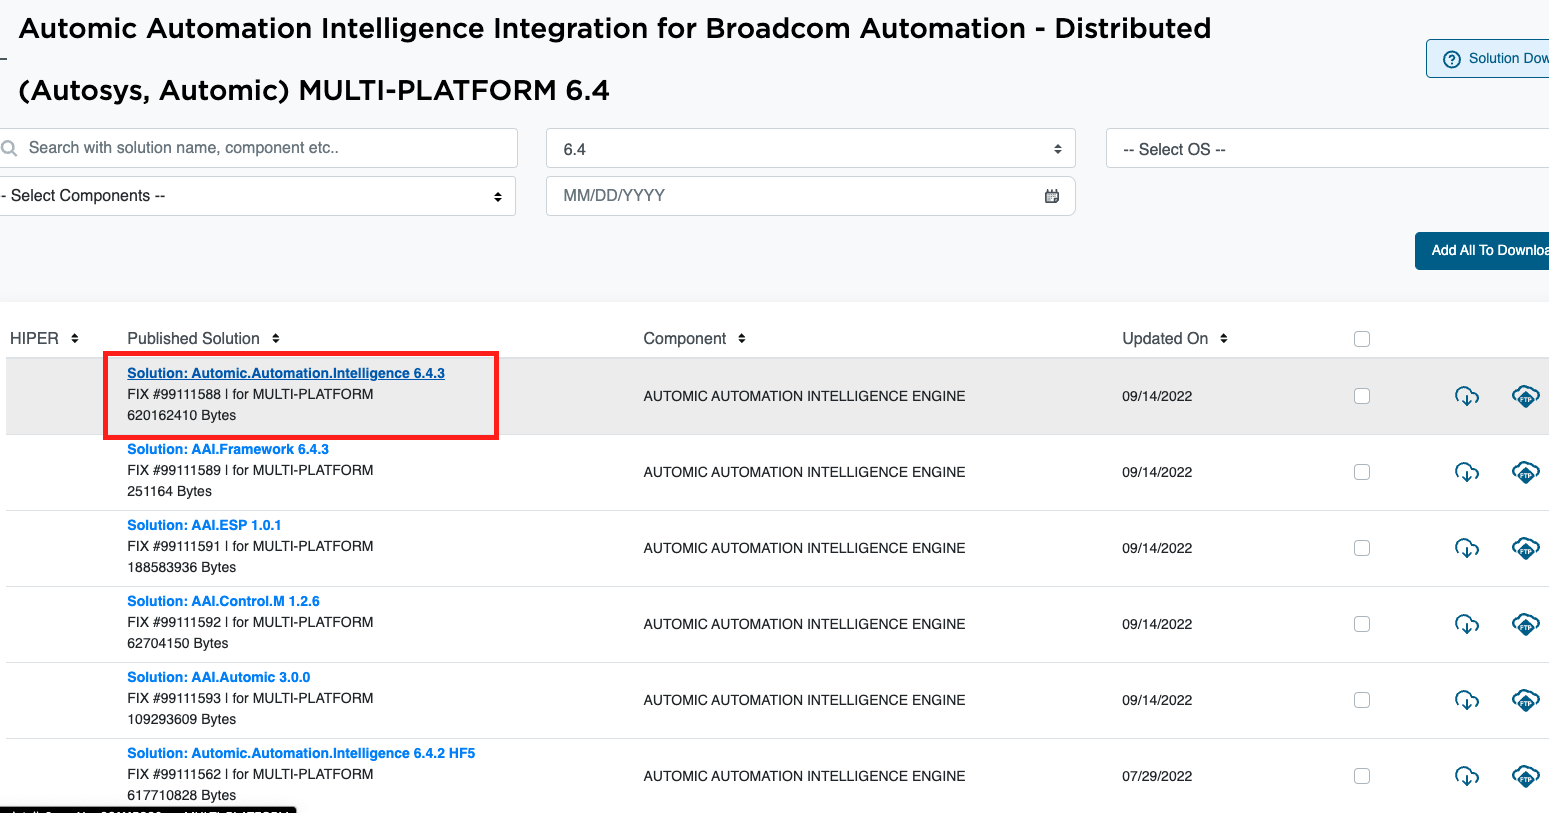The height and width of the screenshot is (813, 1549).
Task: Open the Solution: AAI.ESP 1.0.1 link
Action: coord(204,524)
